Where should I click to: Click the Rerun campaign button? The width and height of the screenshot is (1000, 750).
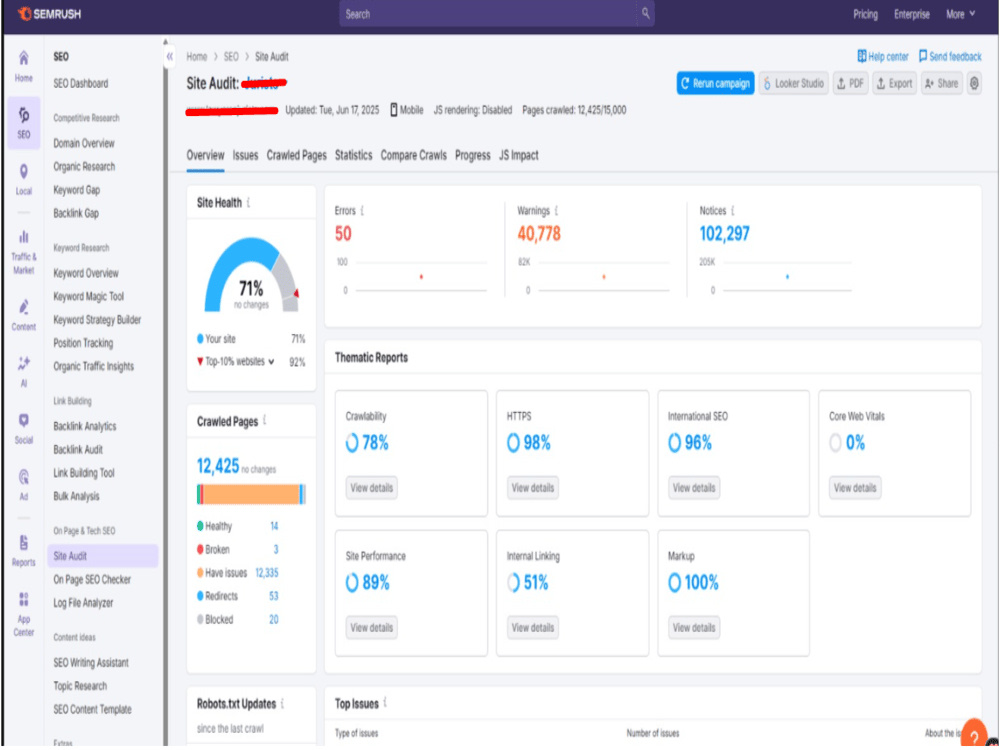pos(716,83)
